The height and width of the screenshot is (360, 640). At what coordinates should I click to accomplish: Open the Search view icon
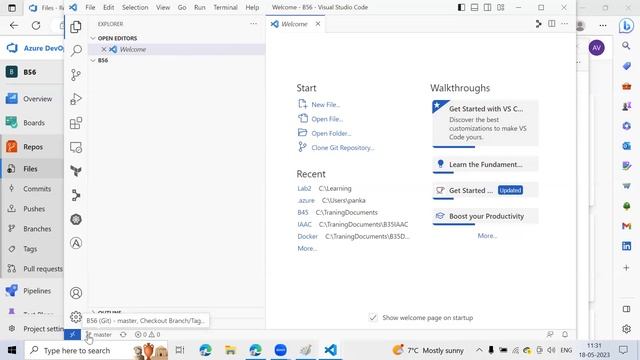point(76,51)
